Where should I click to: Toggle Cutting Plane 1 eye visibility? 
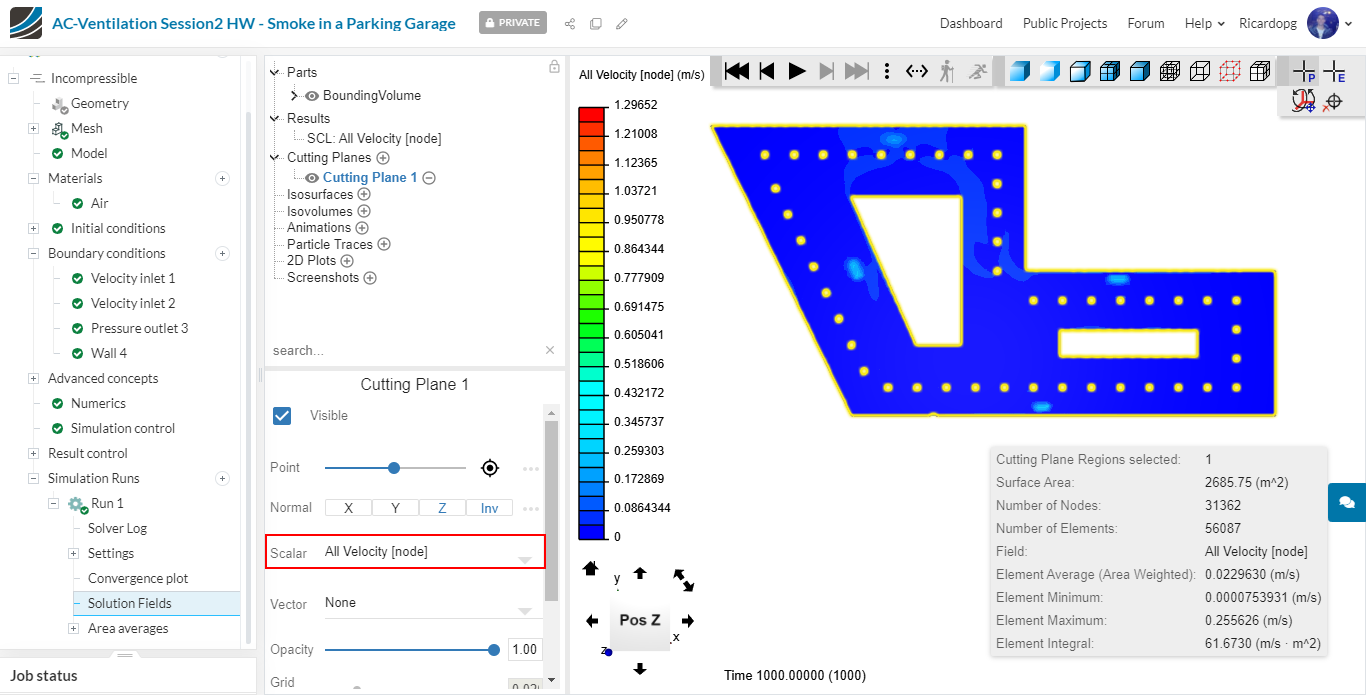coord(312,178)
